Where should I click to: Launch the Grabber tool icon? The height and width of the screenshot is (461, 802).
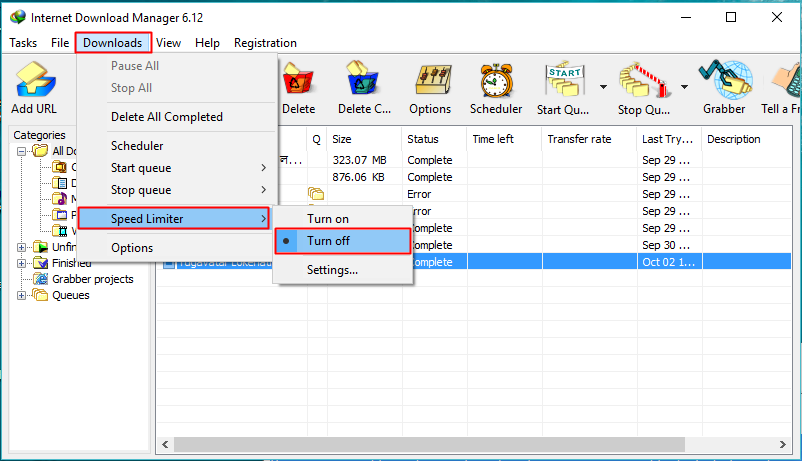[x=725, y=79]
